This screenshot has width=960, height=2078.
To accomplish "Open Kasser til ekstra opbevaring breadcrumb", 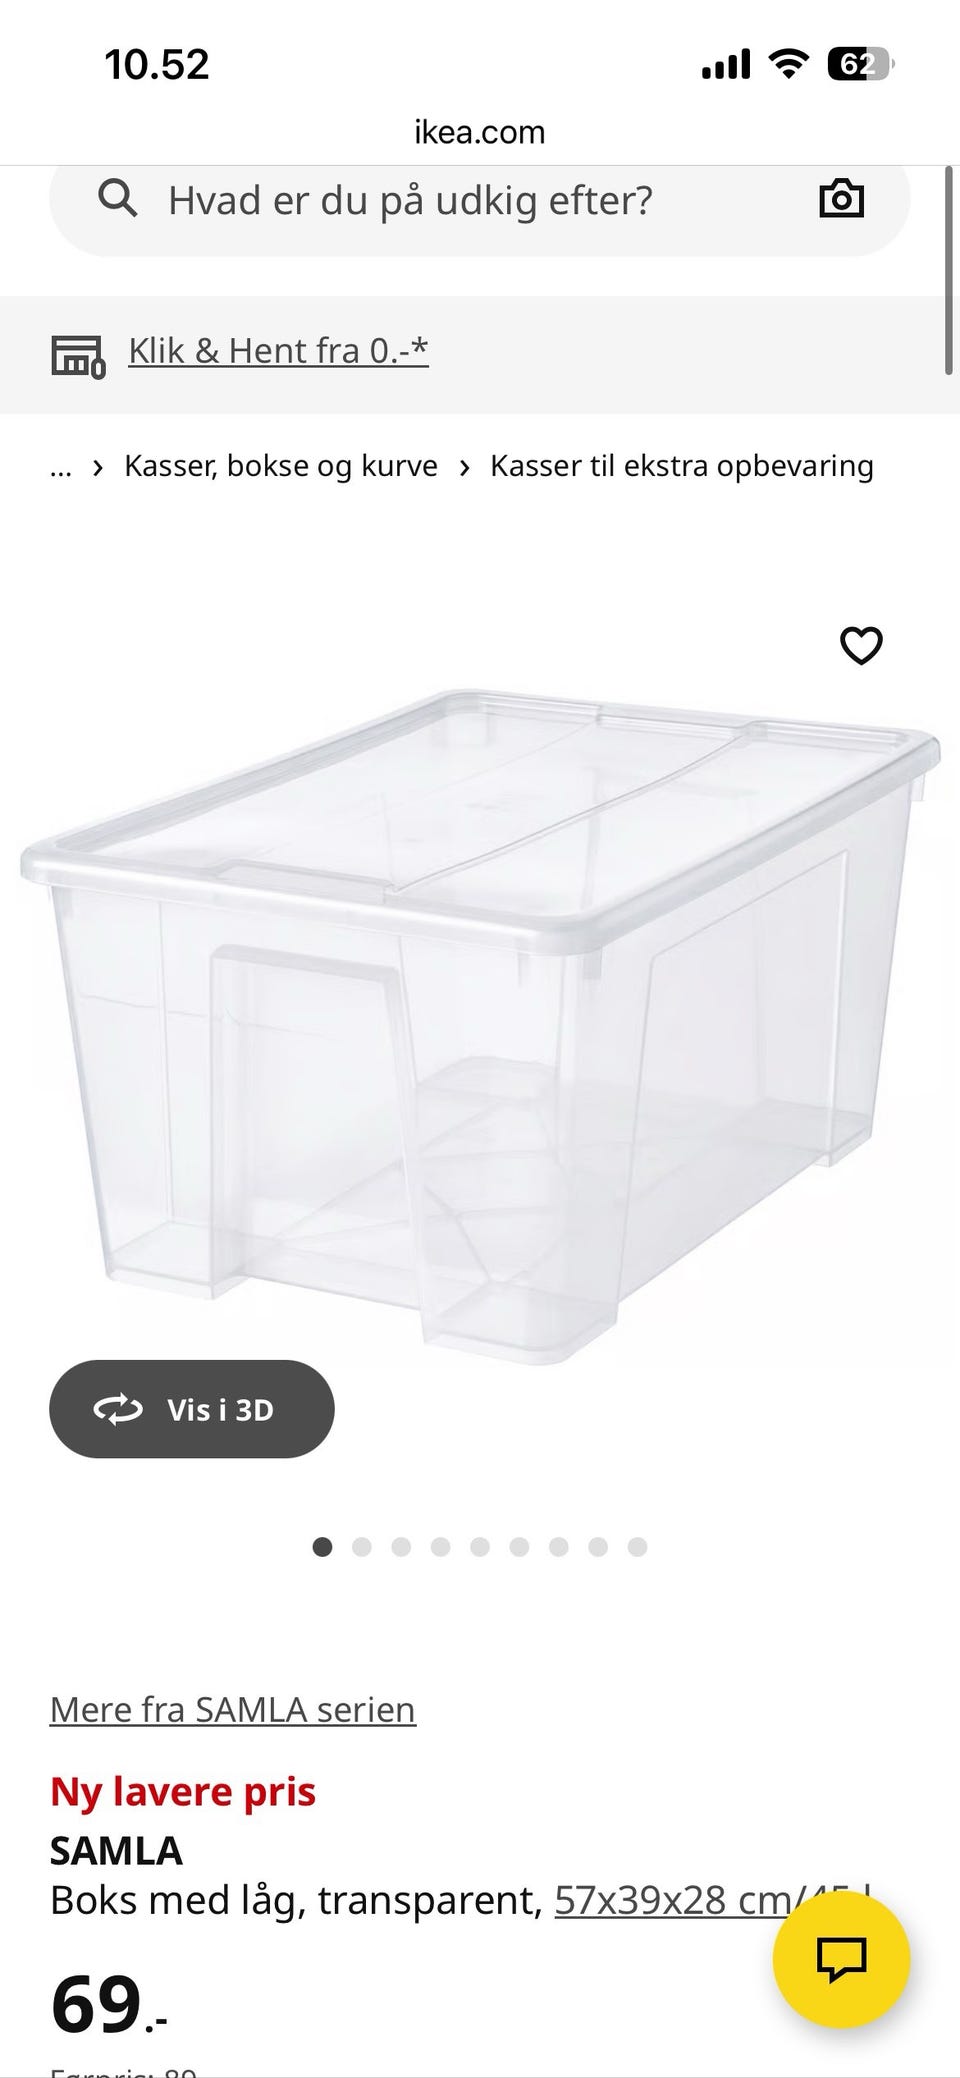I will point(682,466).
